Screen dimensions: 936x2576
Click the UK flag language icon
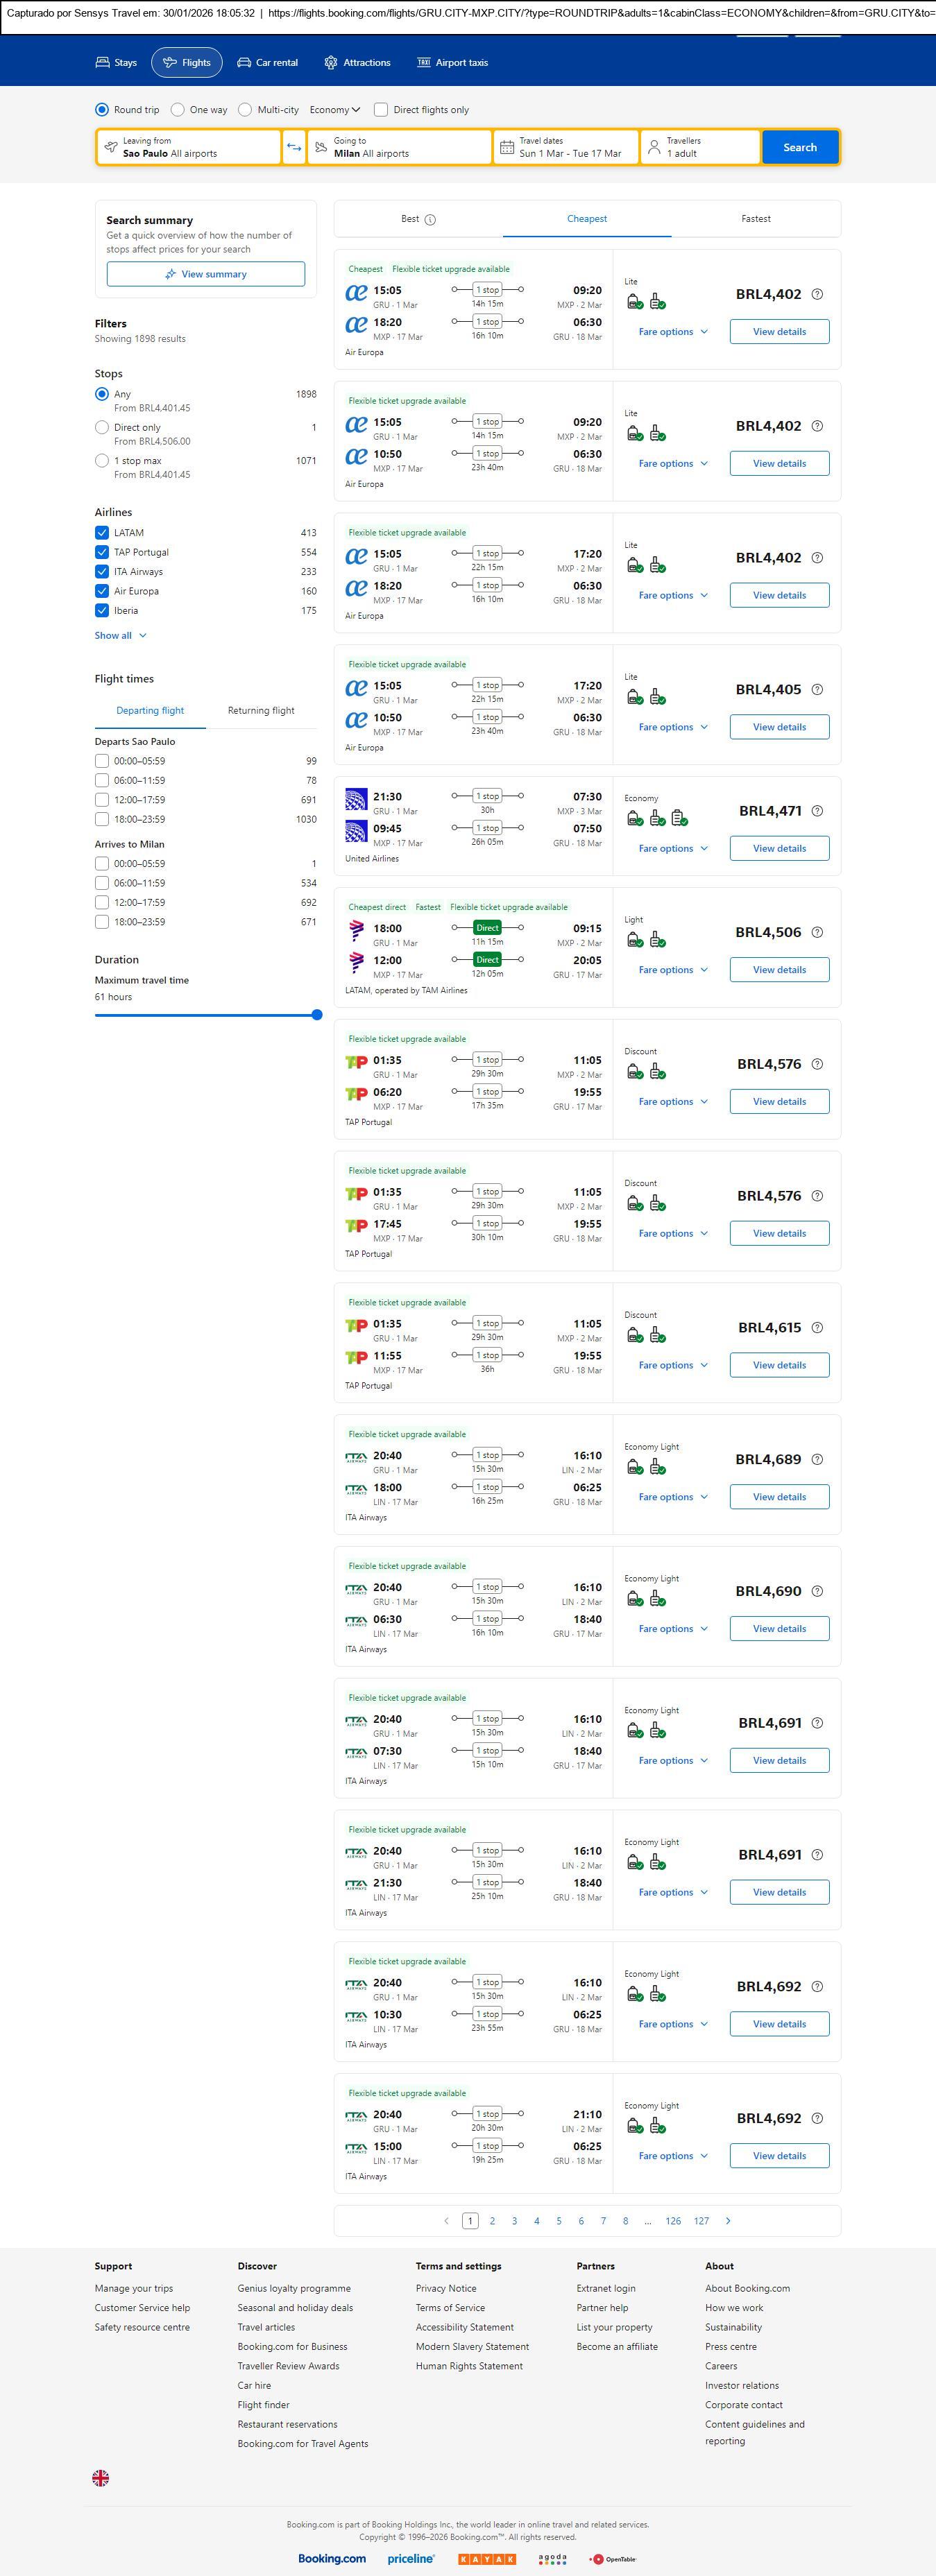click(101, 2478)
